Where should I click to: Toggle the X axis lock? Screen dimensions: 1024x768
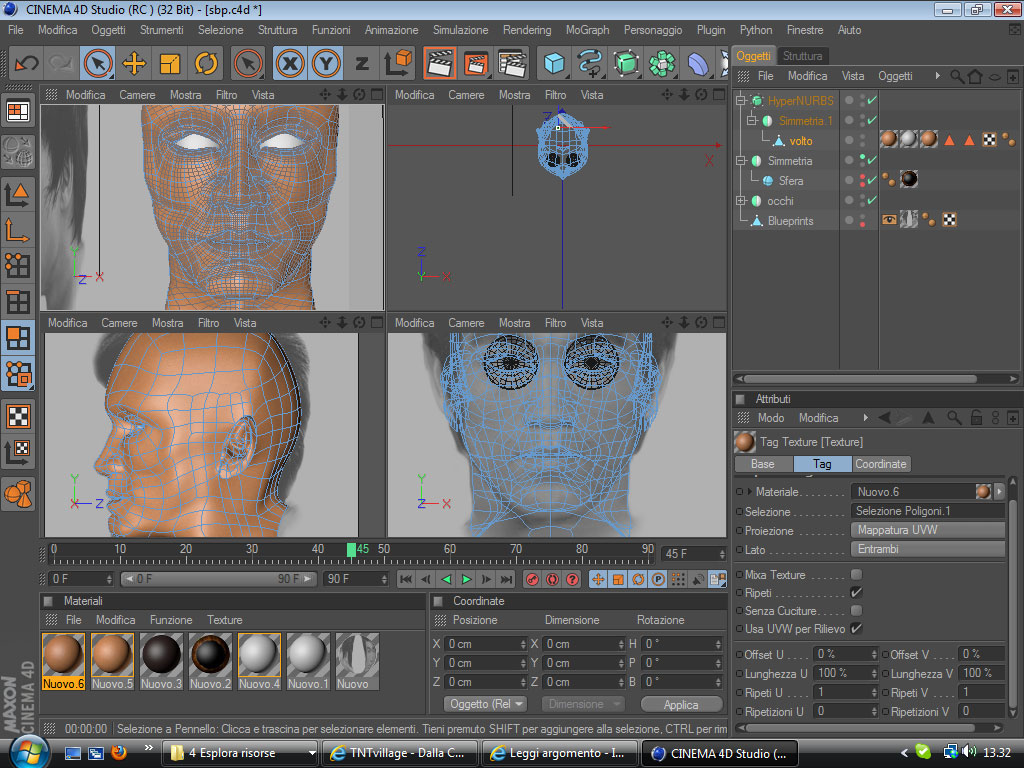[290, 63]
